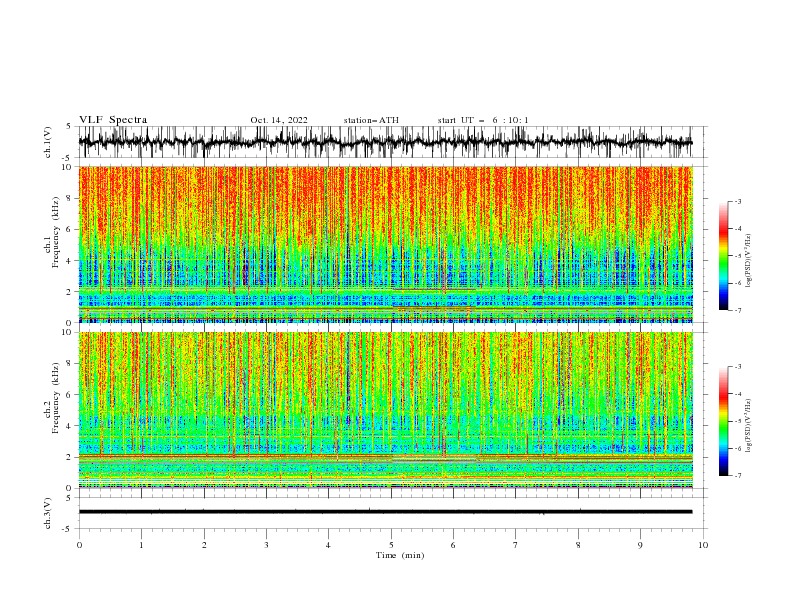Screen dimensions: 792x612
Task: Click the ch.2 colorbar '-7' label
Action: tap(737, 476)
